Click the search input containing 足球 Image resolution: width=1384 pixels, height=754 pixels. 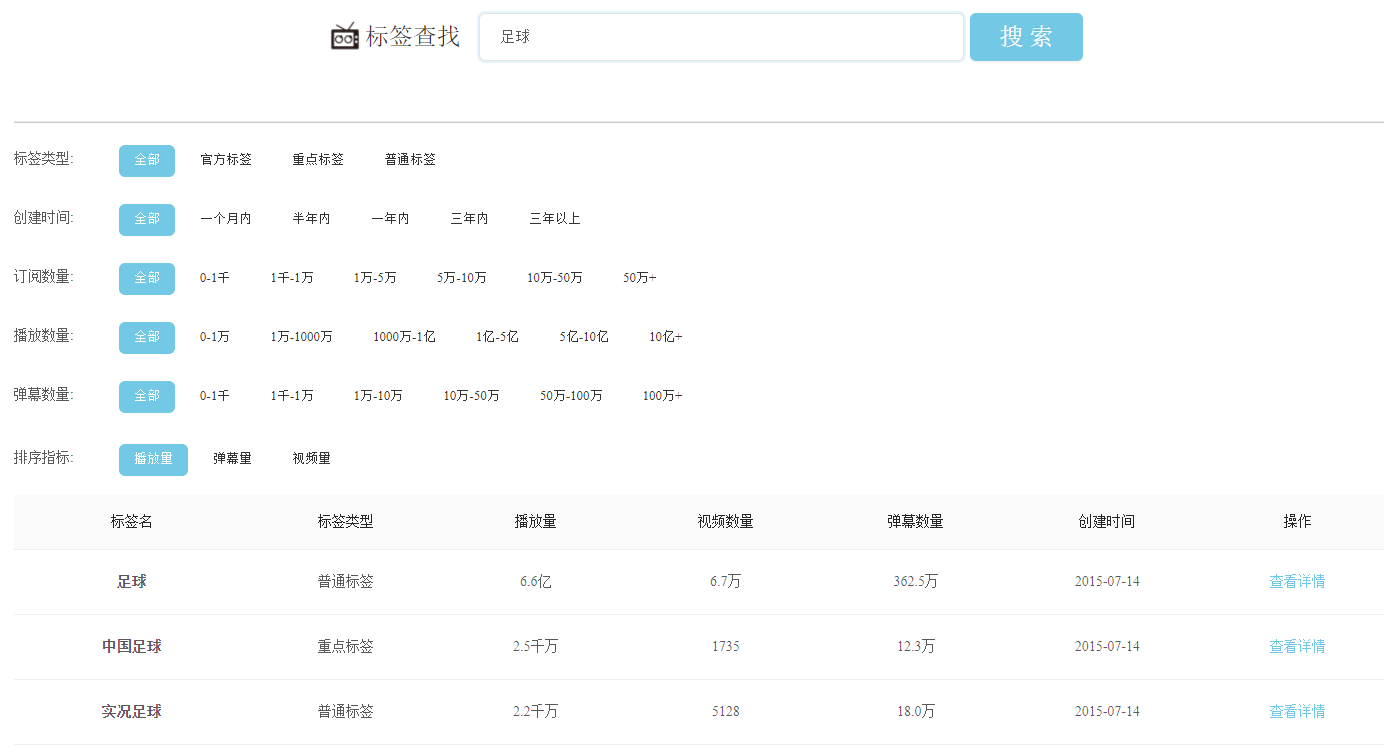(721, 37)
